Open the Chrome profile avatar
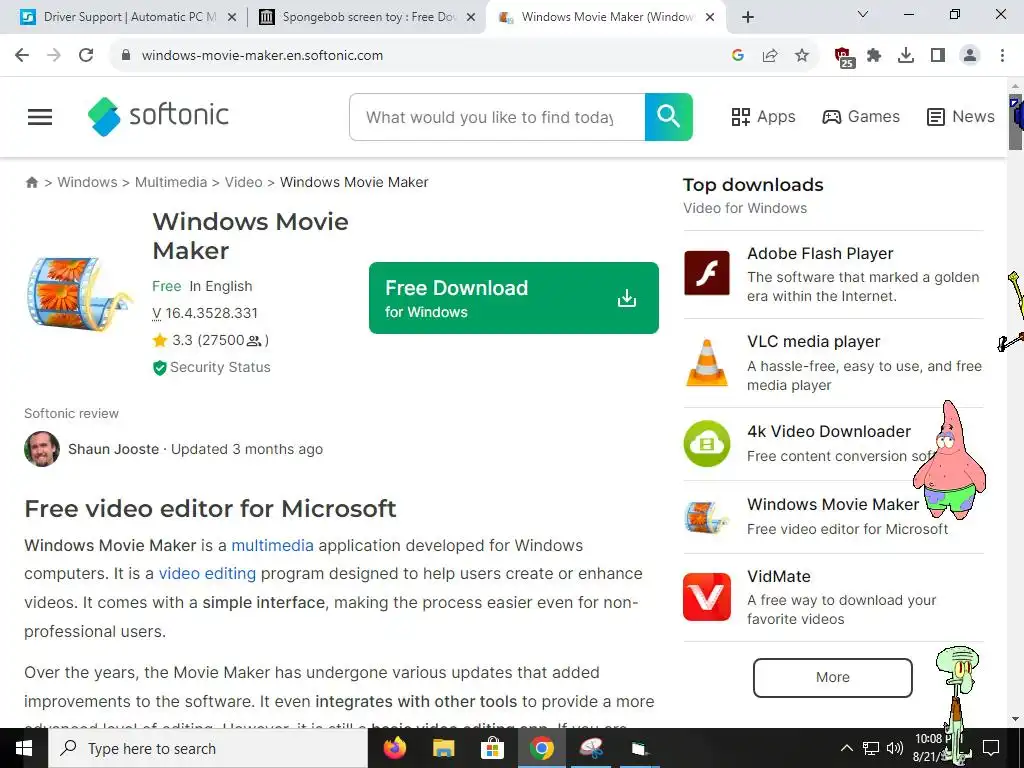Screen dimensions: 1024x768 [x=970, y=56]
